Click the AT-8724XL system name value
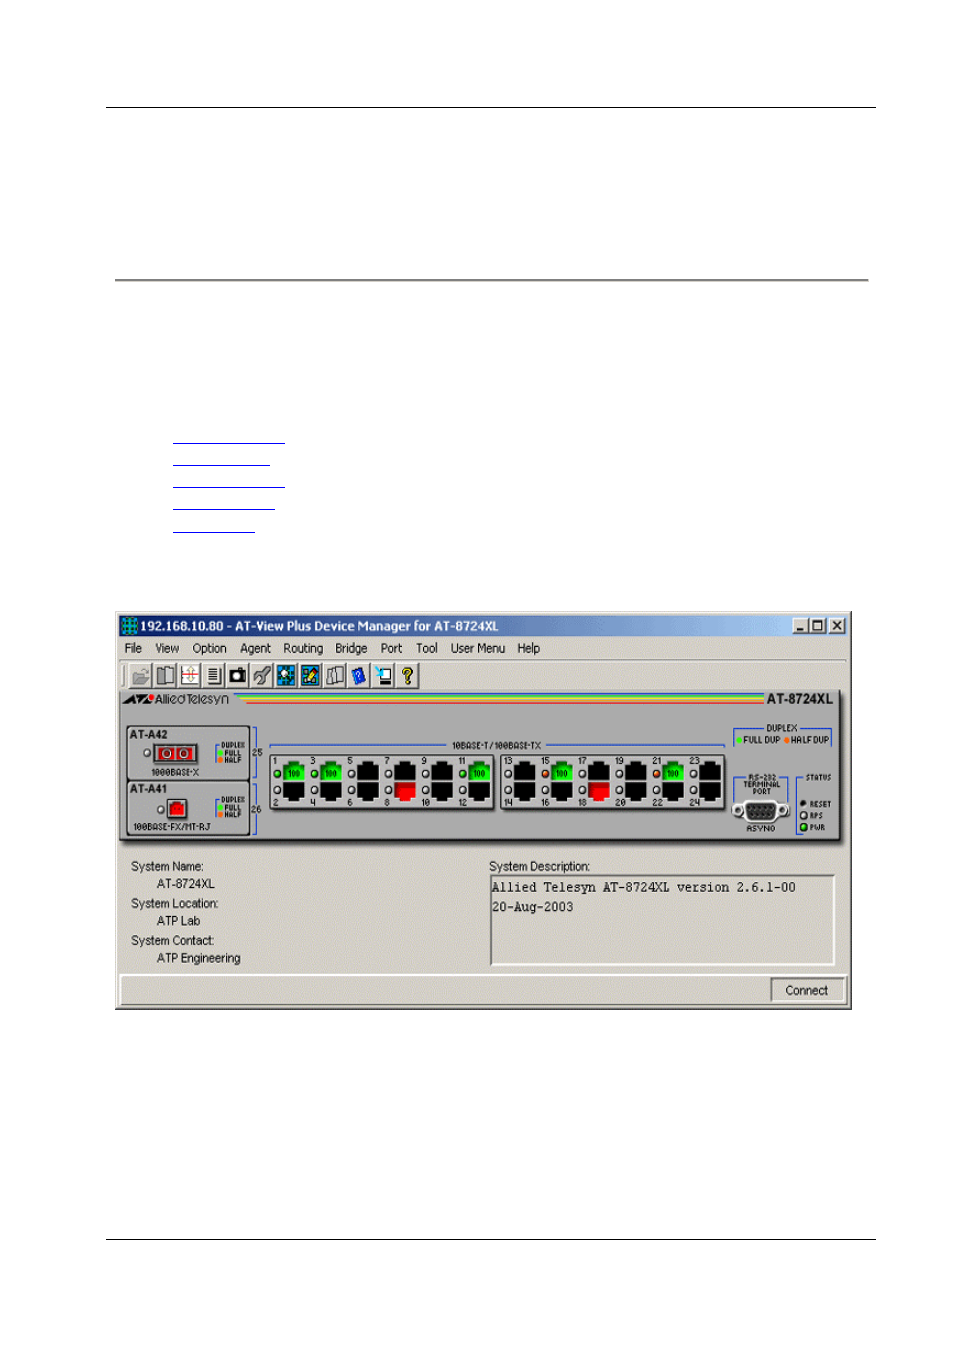 coord(185,884)
